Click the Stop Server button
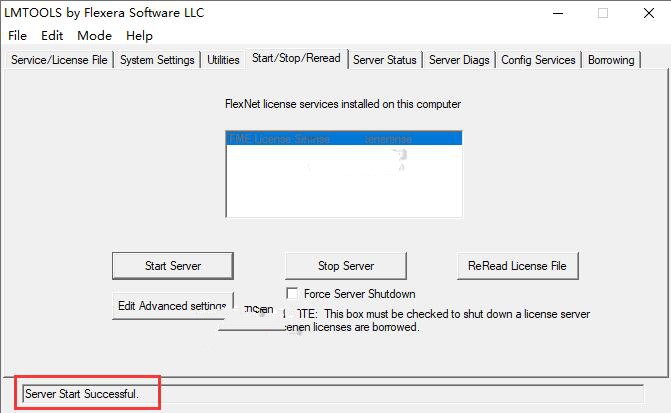Viewport: 671px width, 413px height. click(346, 266)
